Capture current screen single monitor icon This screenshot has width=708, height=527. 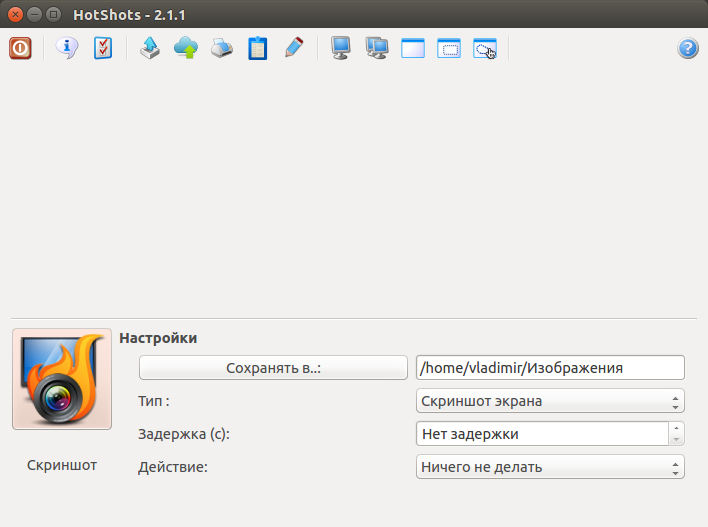click(341, 48)
